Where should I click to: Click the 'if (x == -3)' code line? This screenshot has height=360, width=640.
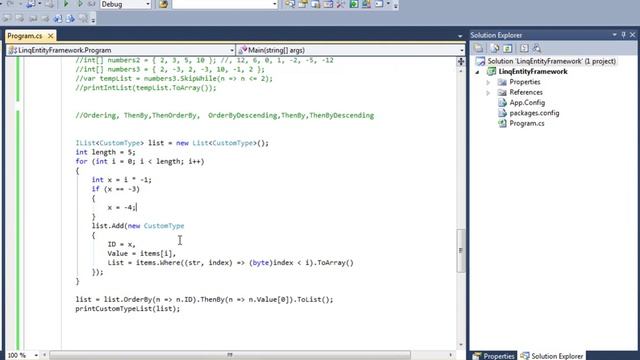coord(116,189)
